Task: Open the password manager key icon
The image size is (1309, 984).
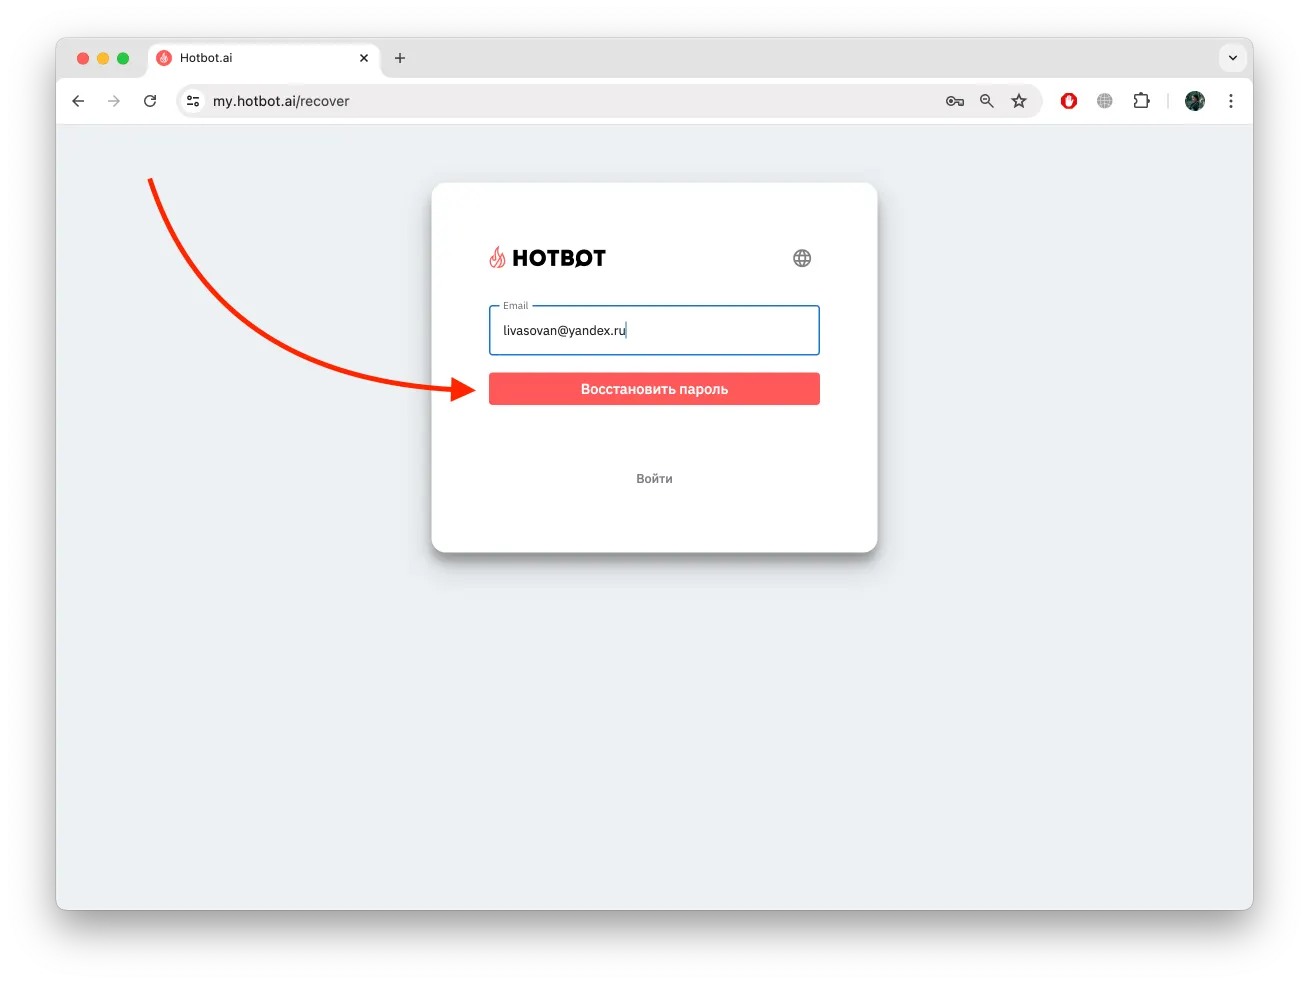Action: pos(955,101)
